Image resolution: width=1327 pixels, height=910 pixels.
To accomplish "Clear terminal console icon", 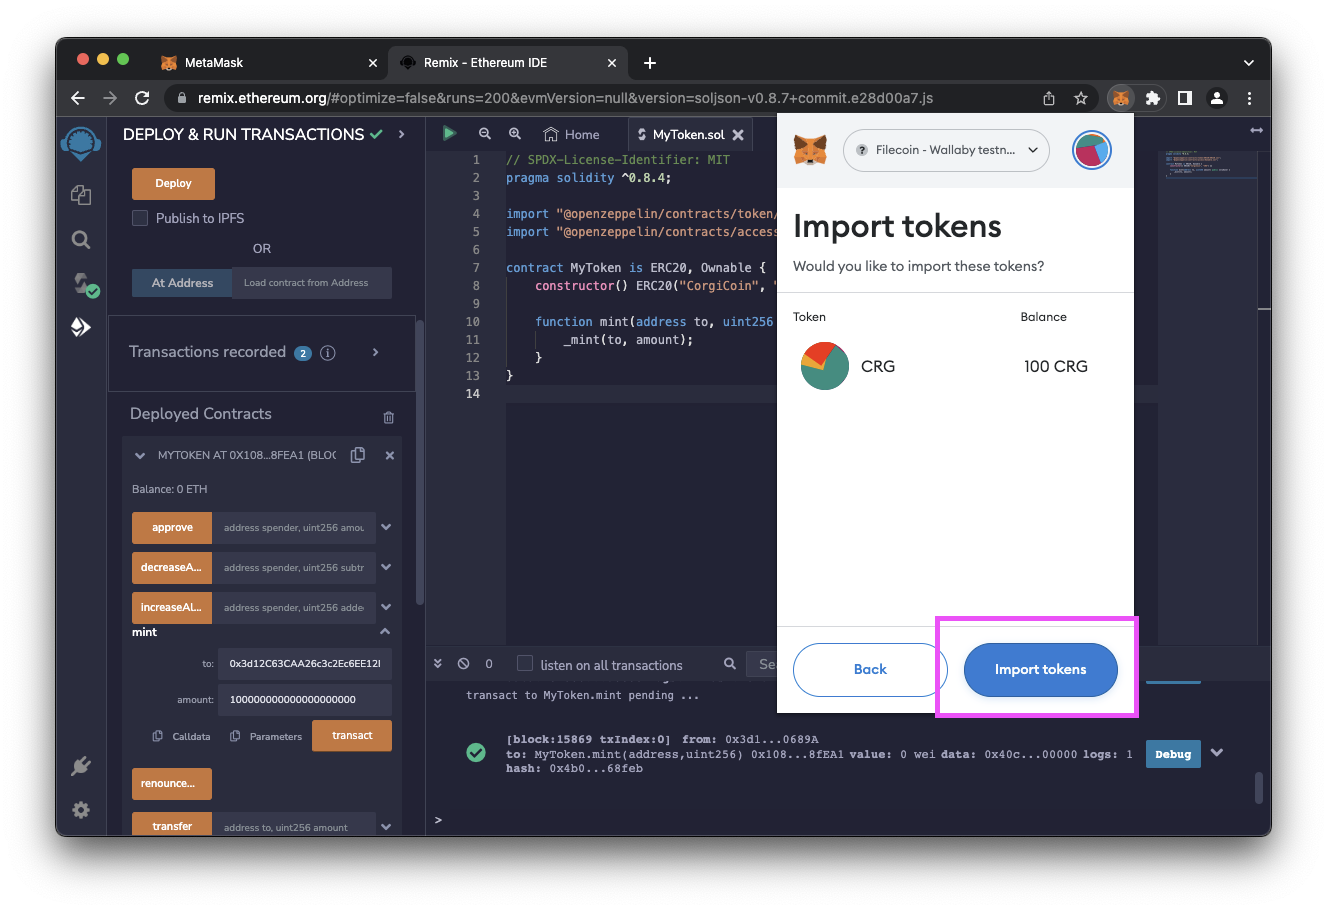I will click(463, 663).
